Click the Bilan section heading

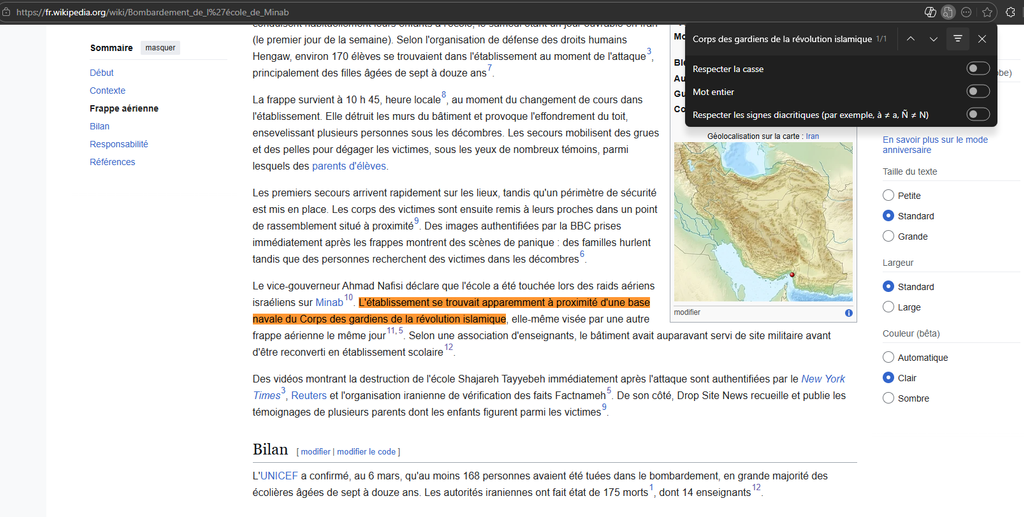270,449
